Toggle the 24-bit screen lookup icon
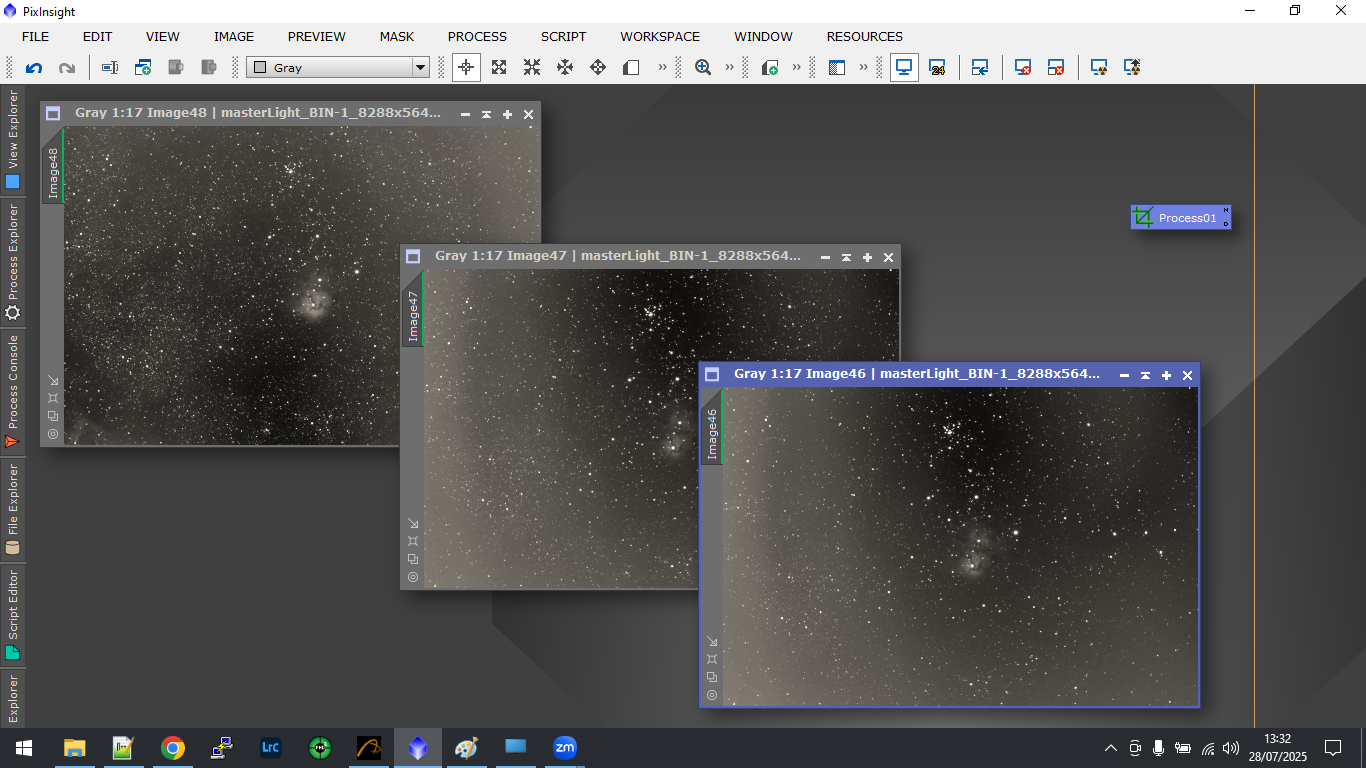 point(937,67)
